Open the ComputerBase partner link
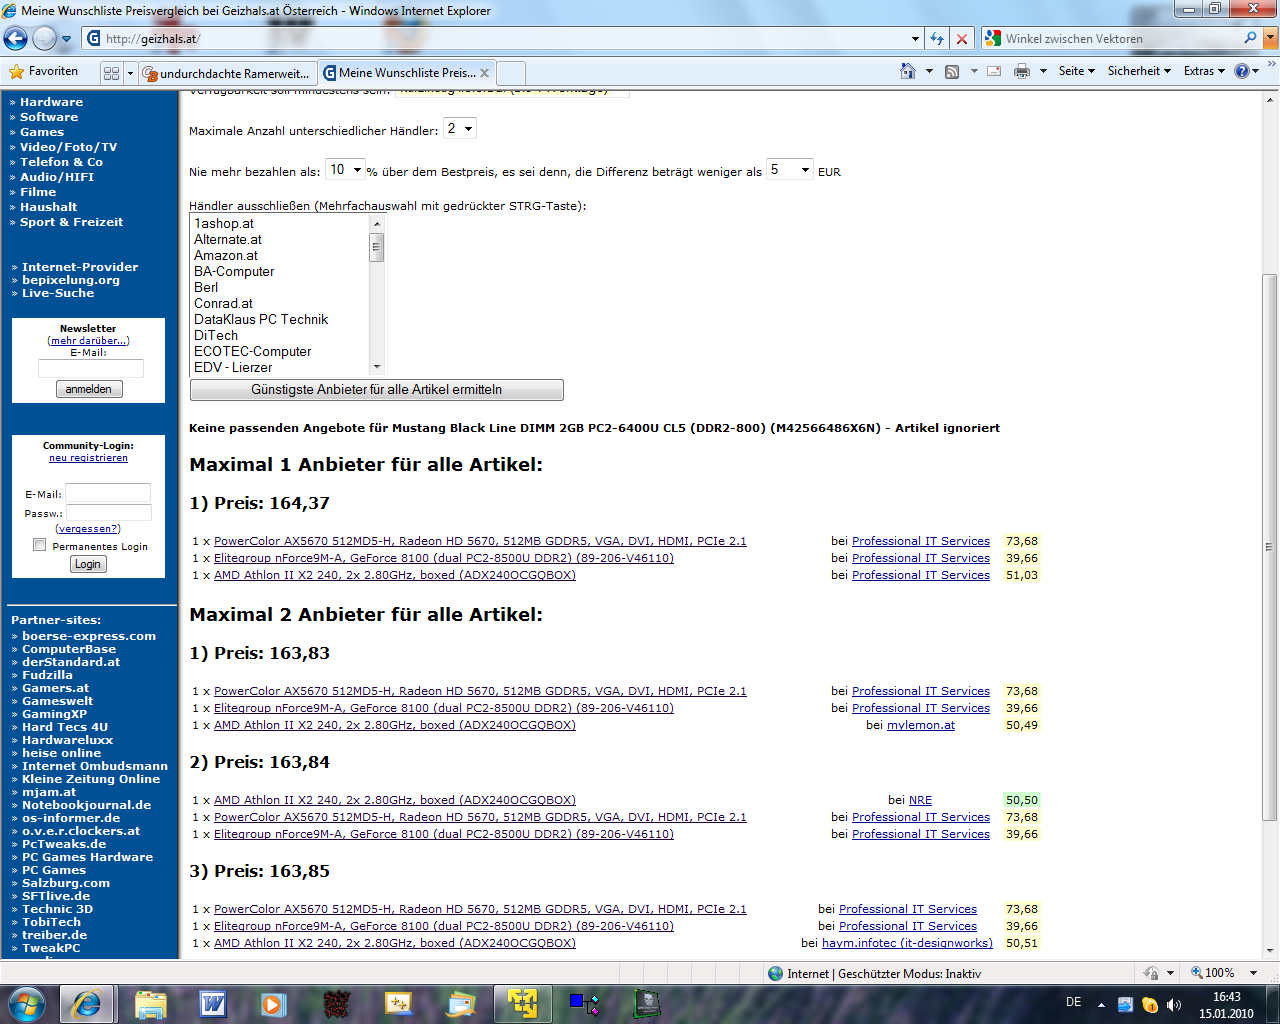The height and width of the screenshot is (1024, 1280). click(69, 649)
